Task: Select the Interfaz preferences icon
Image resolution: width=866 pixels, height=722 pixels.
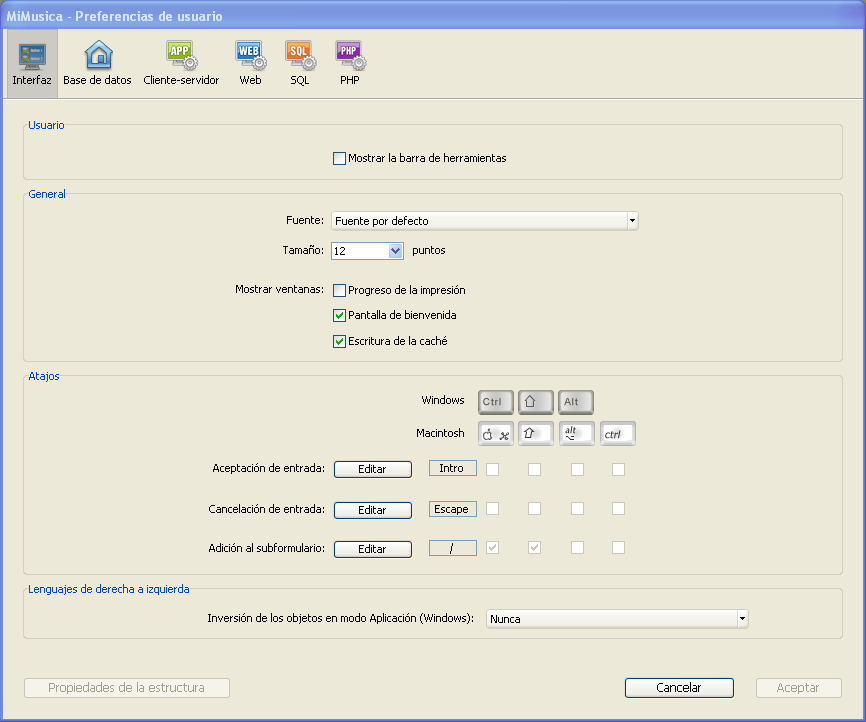Action: (32, 64)
